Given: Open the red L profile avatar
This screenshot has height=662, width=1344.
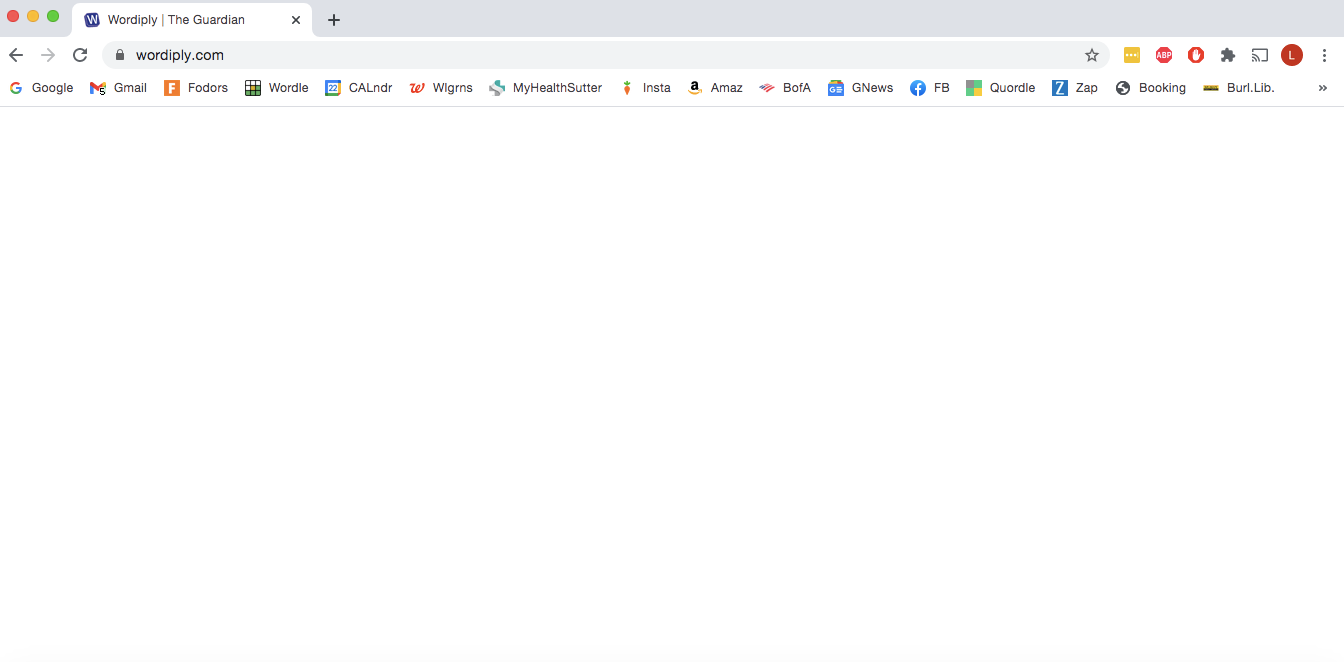Looking at the screenshot, I should (1292, 55).
